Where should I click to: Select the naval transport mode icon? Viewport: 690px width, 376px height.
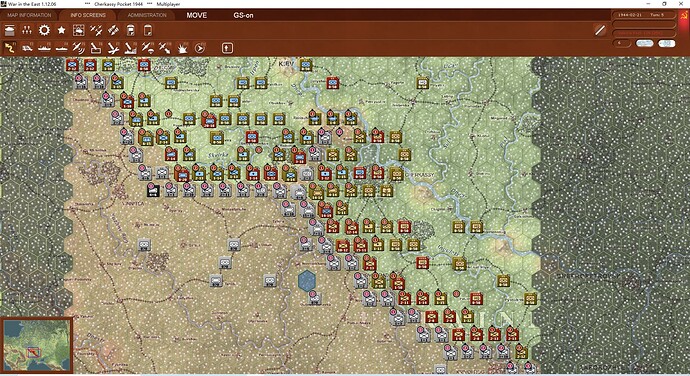(44, 48)
